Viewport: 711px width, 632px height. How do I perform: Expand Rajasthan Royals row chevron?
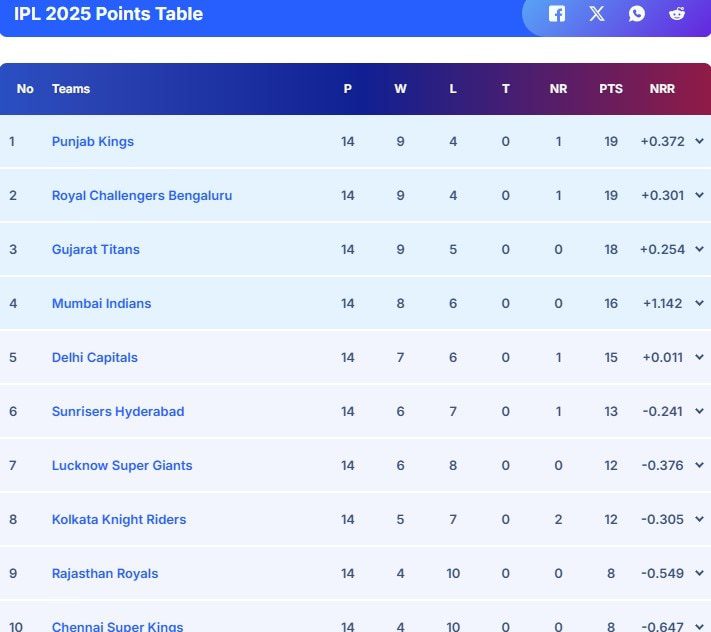click(699, 573)
